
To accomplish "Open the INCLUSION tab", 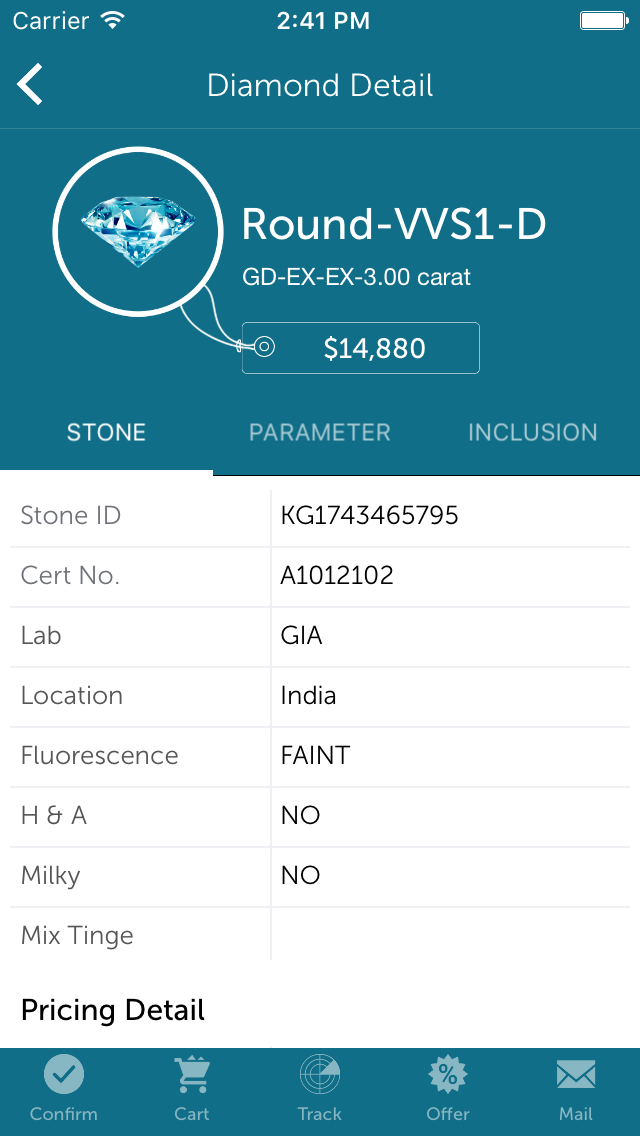I will pos(533,432).
